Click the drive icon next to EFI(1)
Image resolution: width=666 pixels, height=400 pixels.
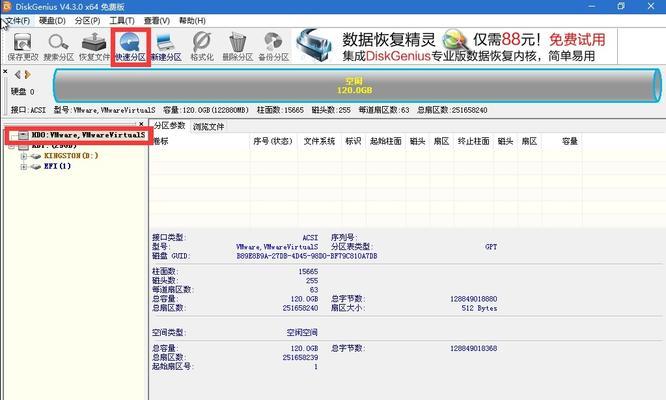(36, 166)
